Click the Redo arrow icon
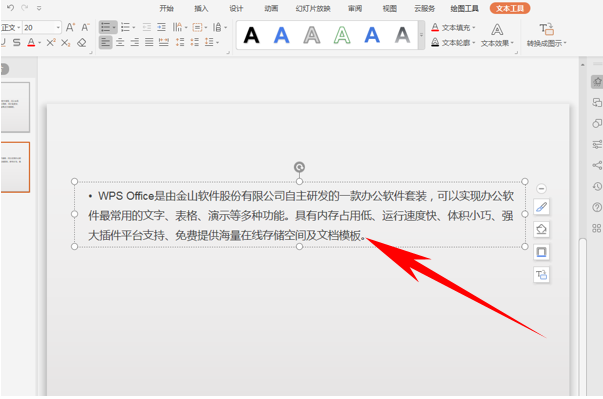603x399 pixels. [25, 8]
